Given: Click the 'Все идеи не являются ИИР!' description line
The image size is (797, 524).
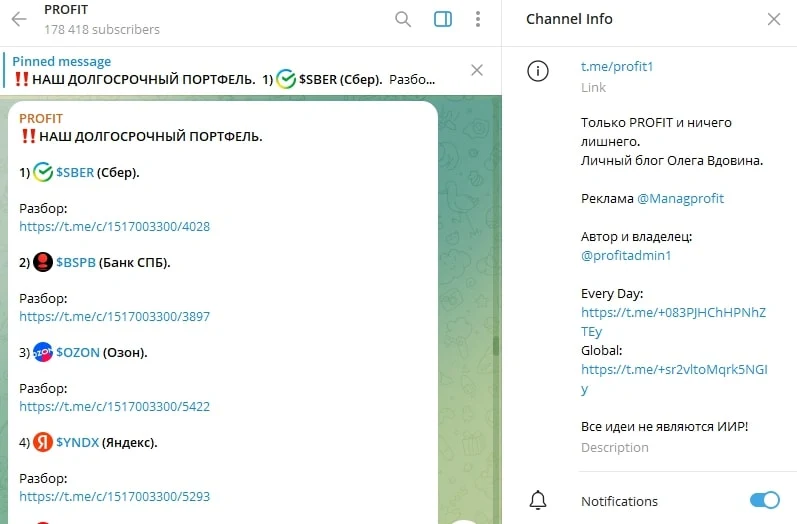Looking at the screenshot, I should (x=664, y=427).
